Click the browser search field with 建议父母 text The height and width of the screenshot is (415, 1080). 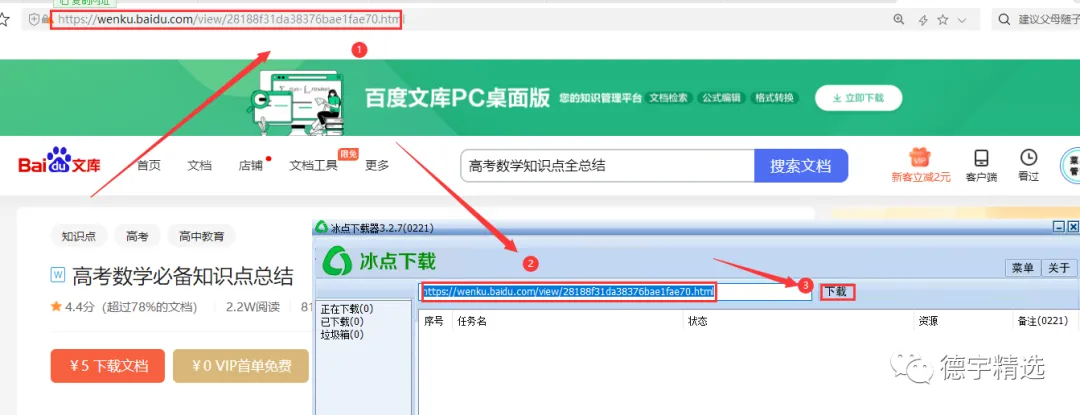(x=1036, y=19)
